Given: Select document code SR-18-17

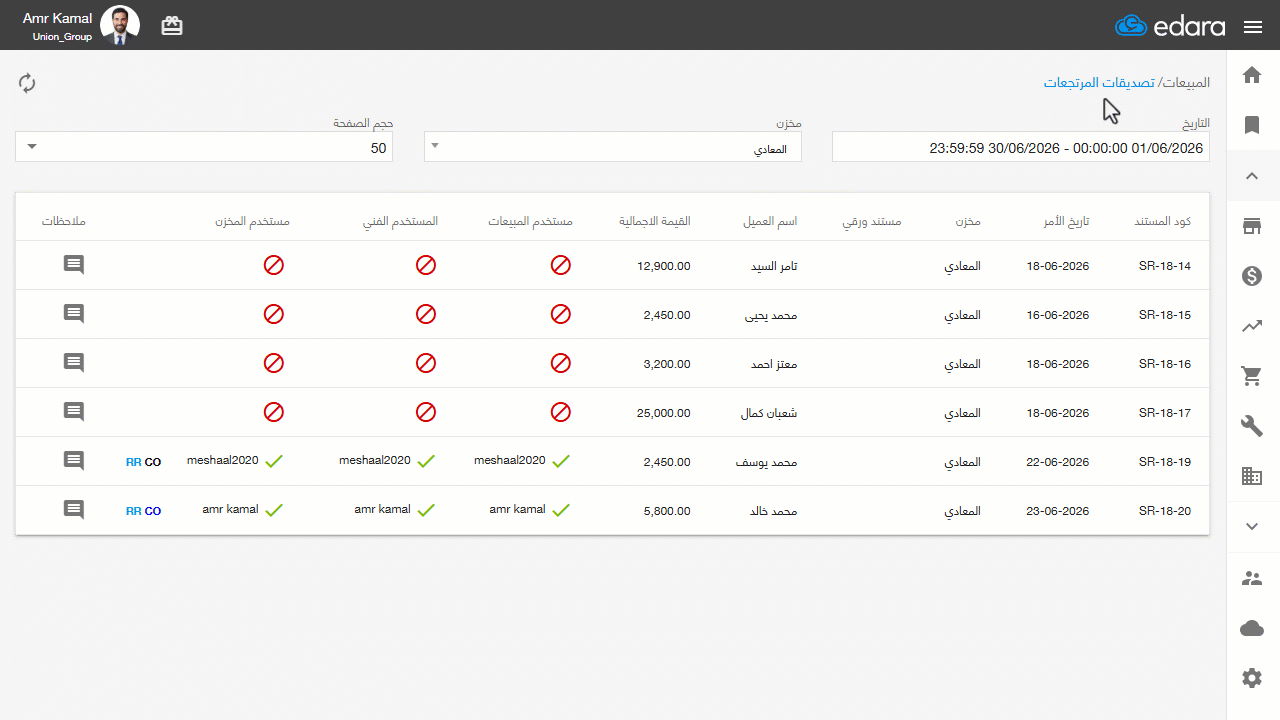Looking at the screenshot, I should 1165,413.
